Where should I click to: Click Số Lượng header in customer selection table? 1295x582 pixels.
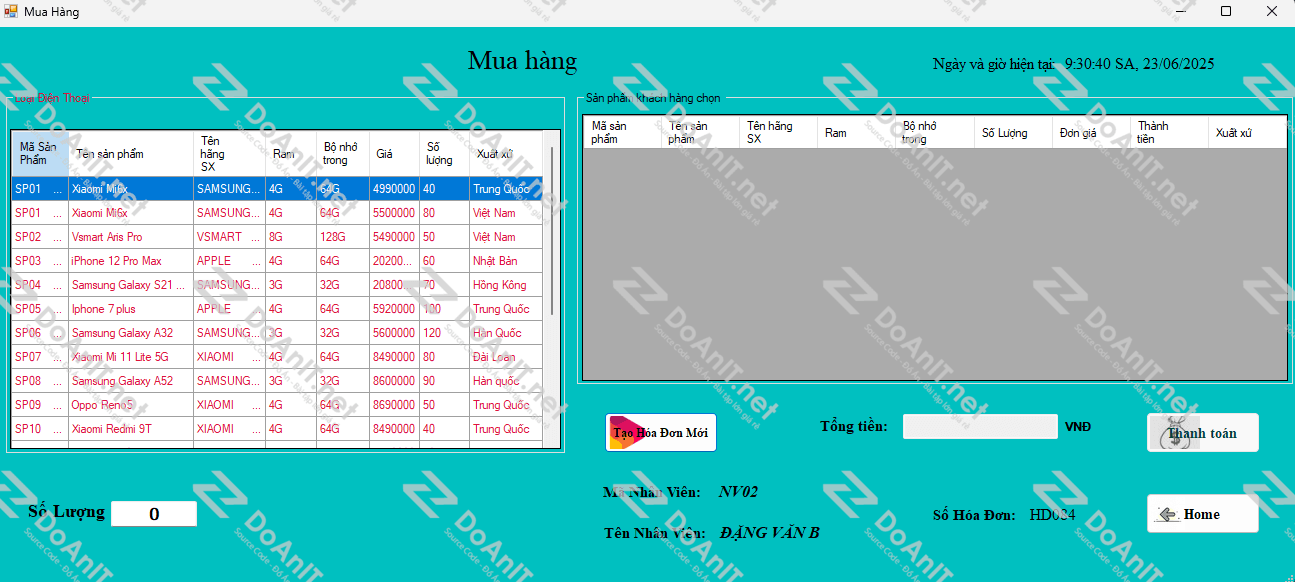[1013, 132]
